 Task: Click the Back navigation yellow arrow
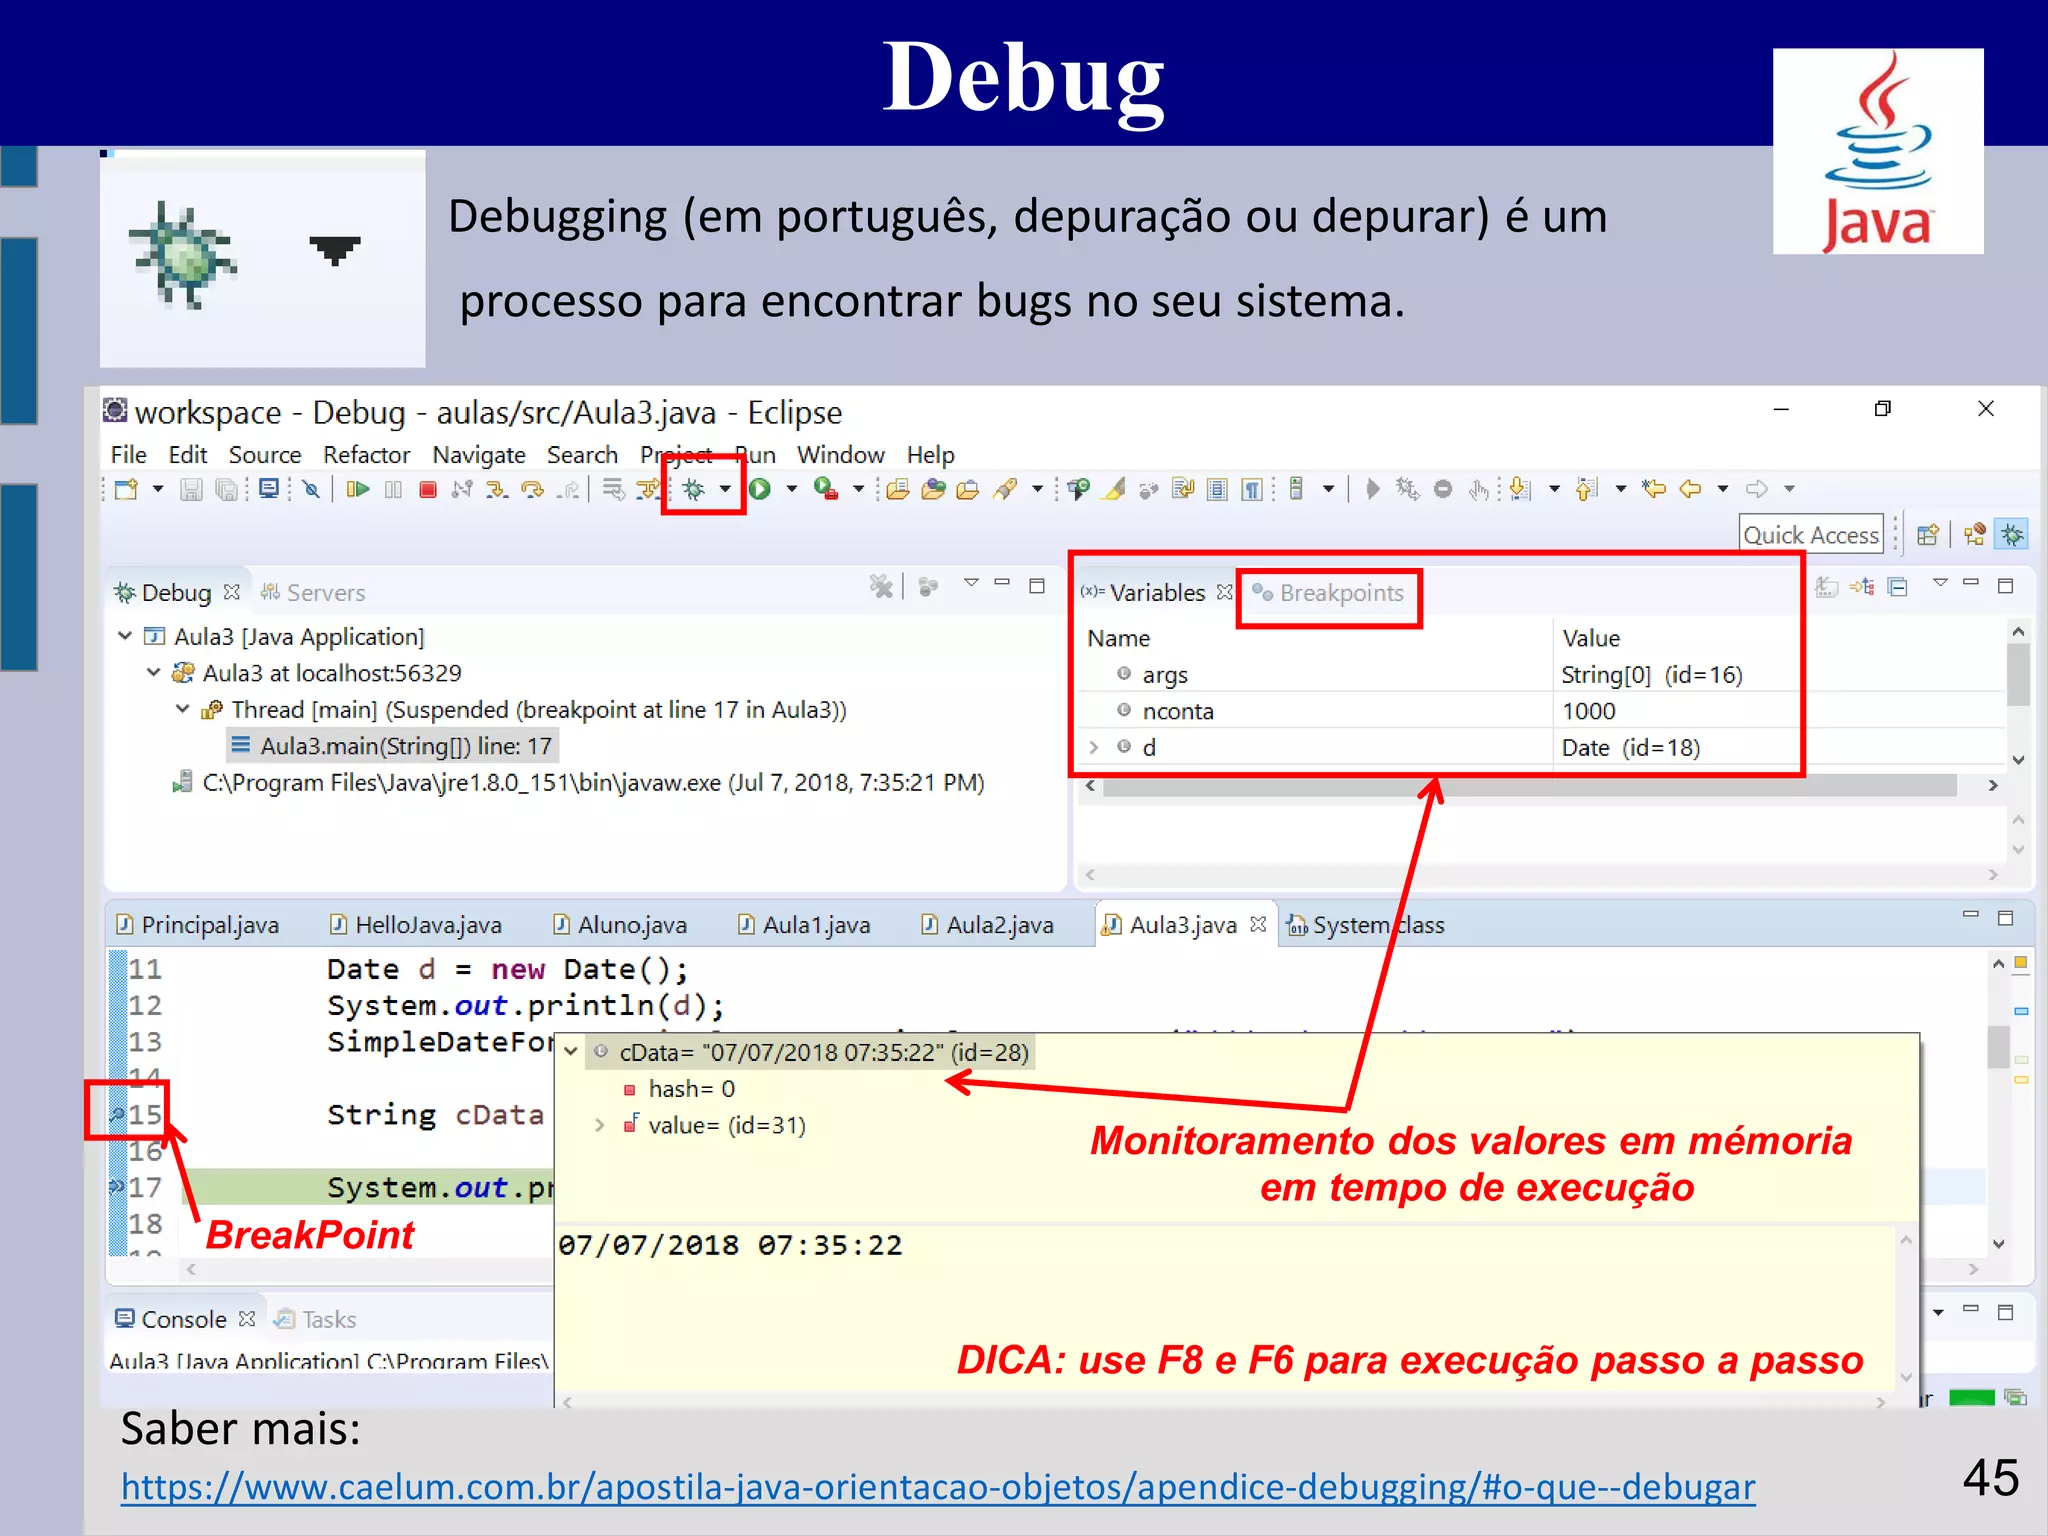click(x=1690, y=489)
